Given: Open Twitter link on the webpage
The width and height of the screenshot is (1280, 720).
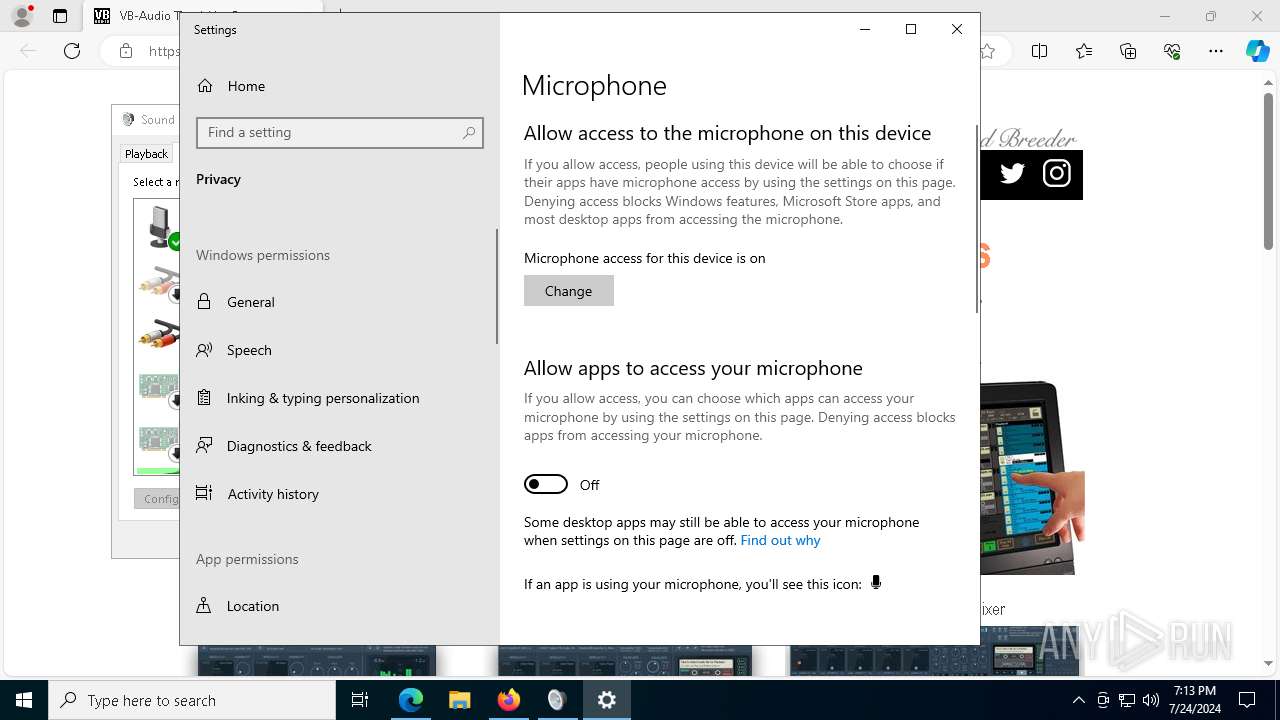Looking at the screenshot, I should pyautogui.click(x=1012, y=174).
